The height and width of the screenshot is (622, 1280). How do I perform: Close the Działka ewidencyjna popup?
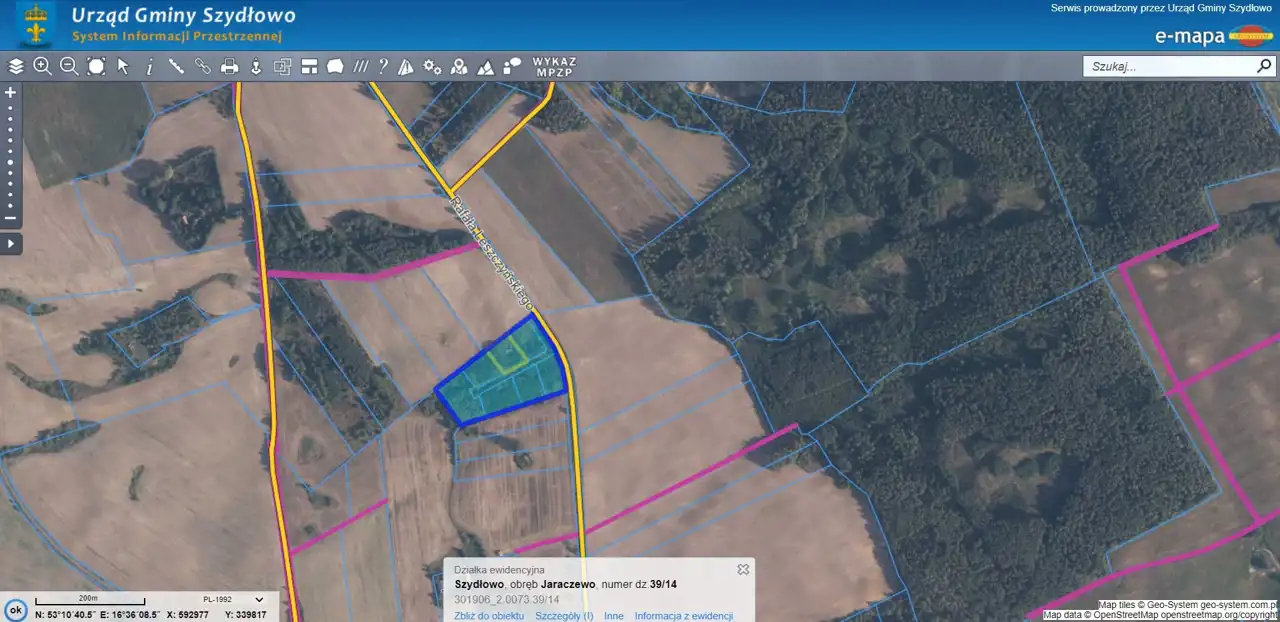click(743, 569)
